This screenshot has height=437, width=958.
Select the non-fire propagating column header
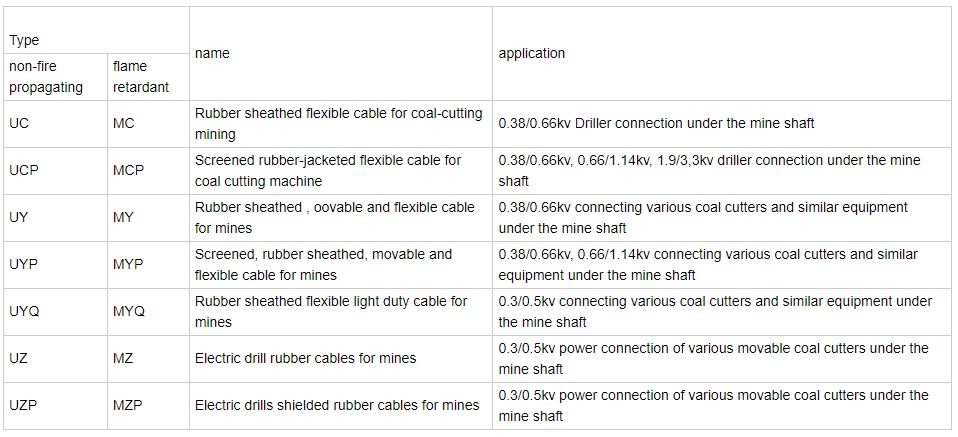click(x=56, y=77)
